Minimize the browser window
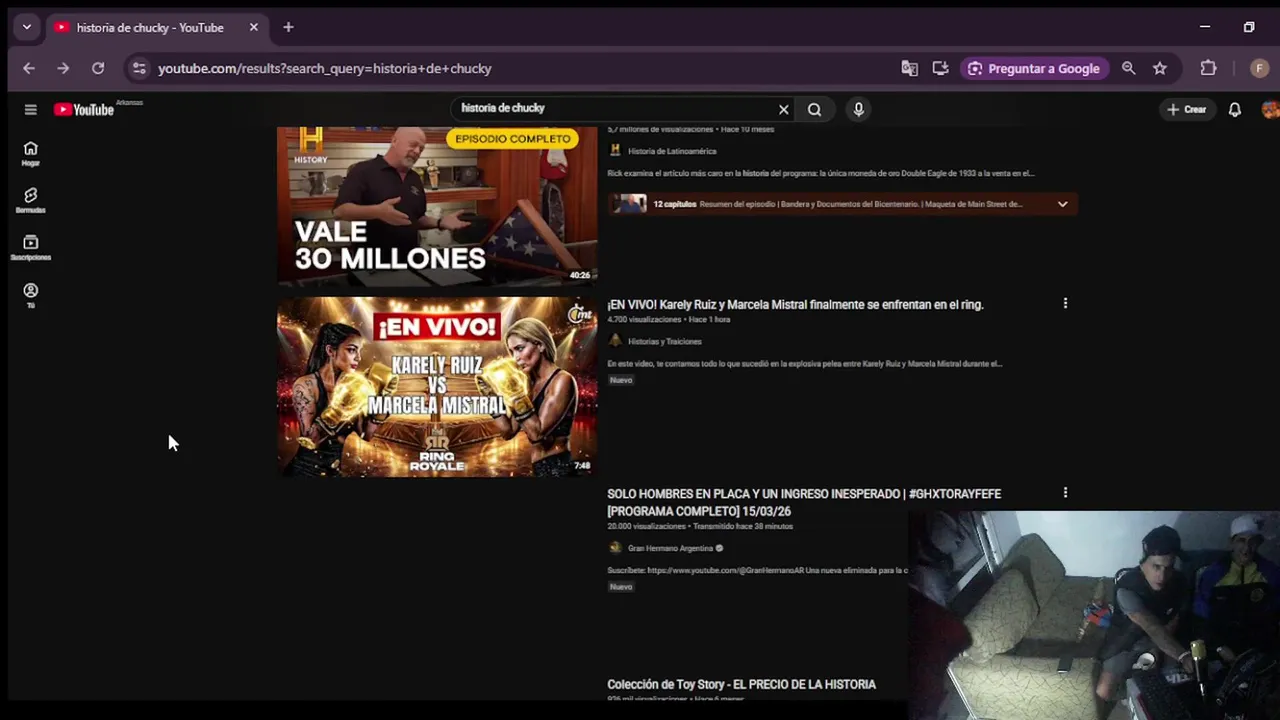This screenshot has height=720, width=1280. (x=1205, y=27)
